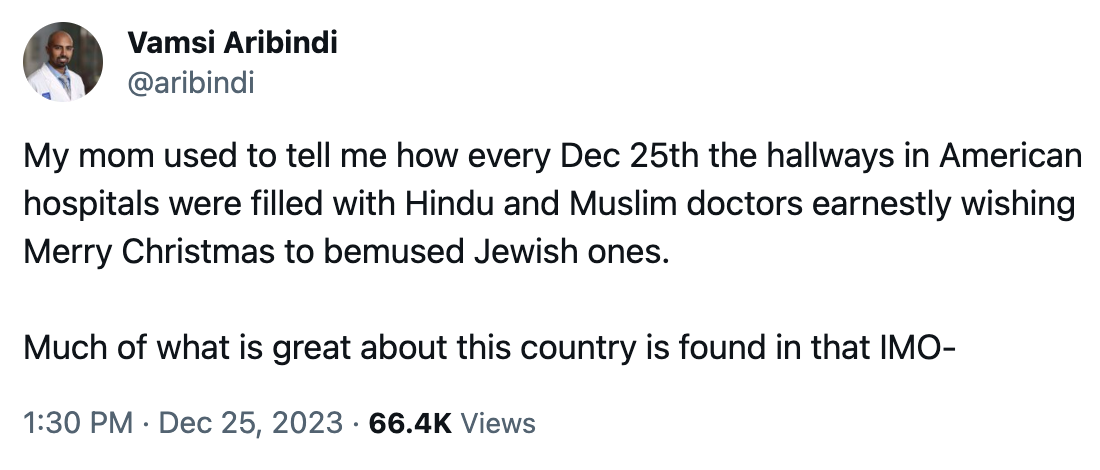Click the Views label beside the count
The width and height of the screenshot is (1100, 470).
pyautogui.click(x=498, y=423)
